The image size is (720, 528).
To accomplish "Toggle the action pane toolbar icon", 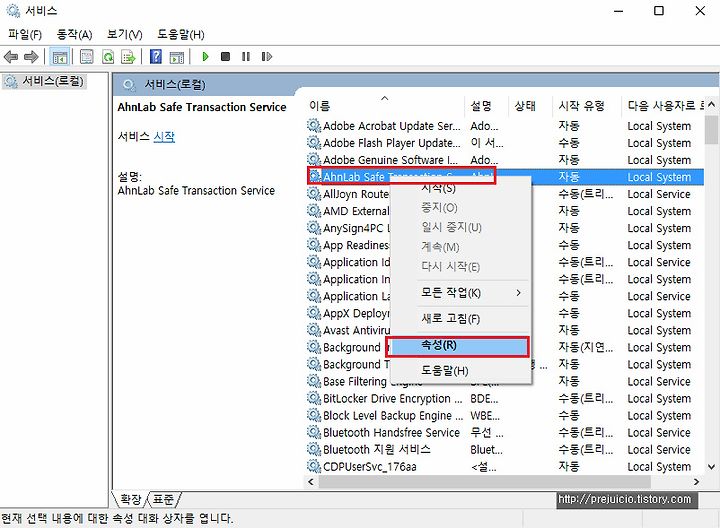I will click(177, 57).
